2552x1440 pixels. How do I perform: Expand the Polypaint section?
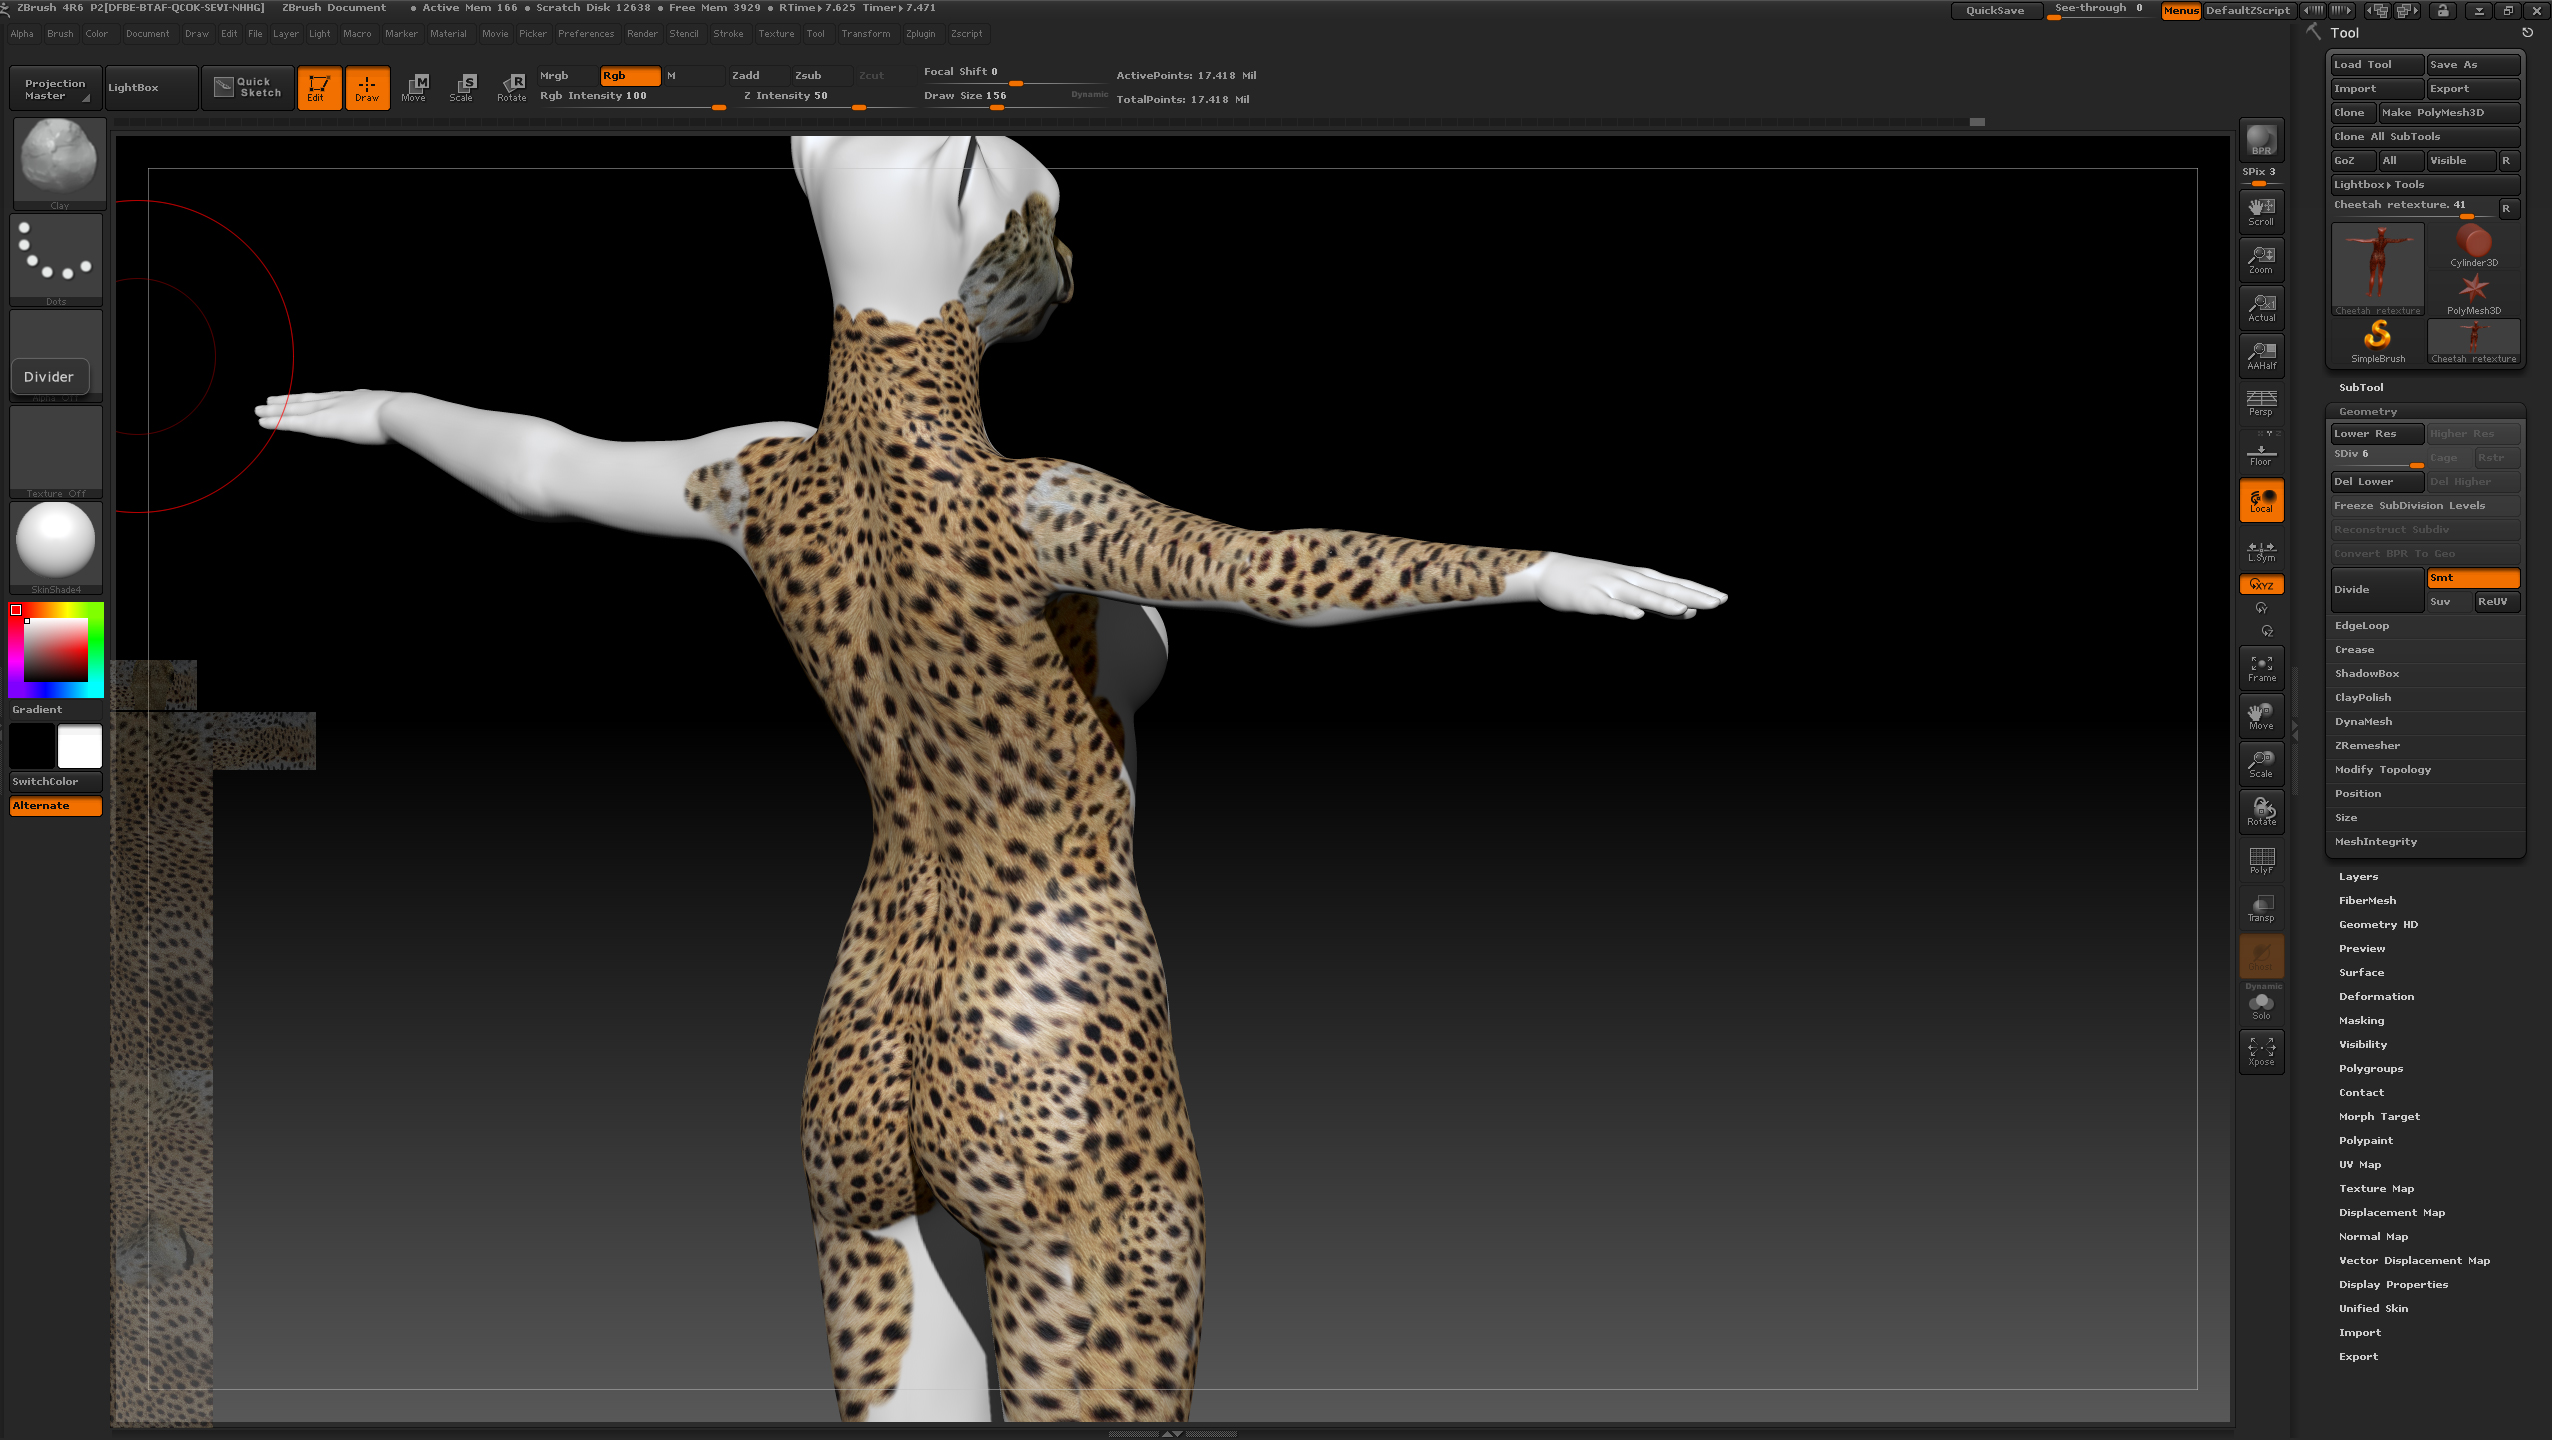(x=2366, y=1140)
